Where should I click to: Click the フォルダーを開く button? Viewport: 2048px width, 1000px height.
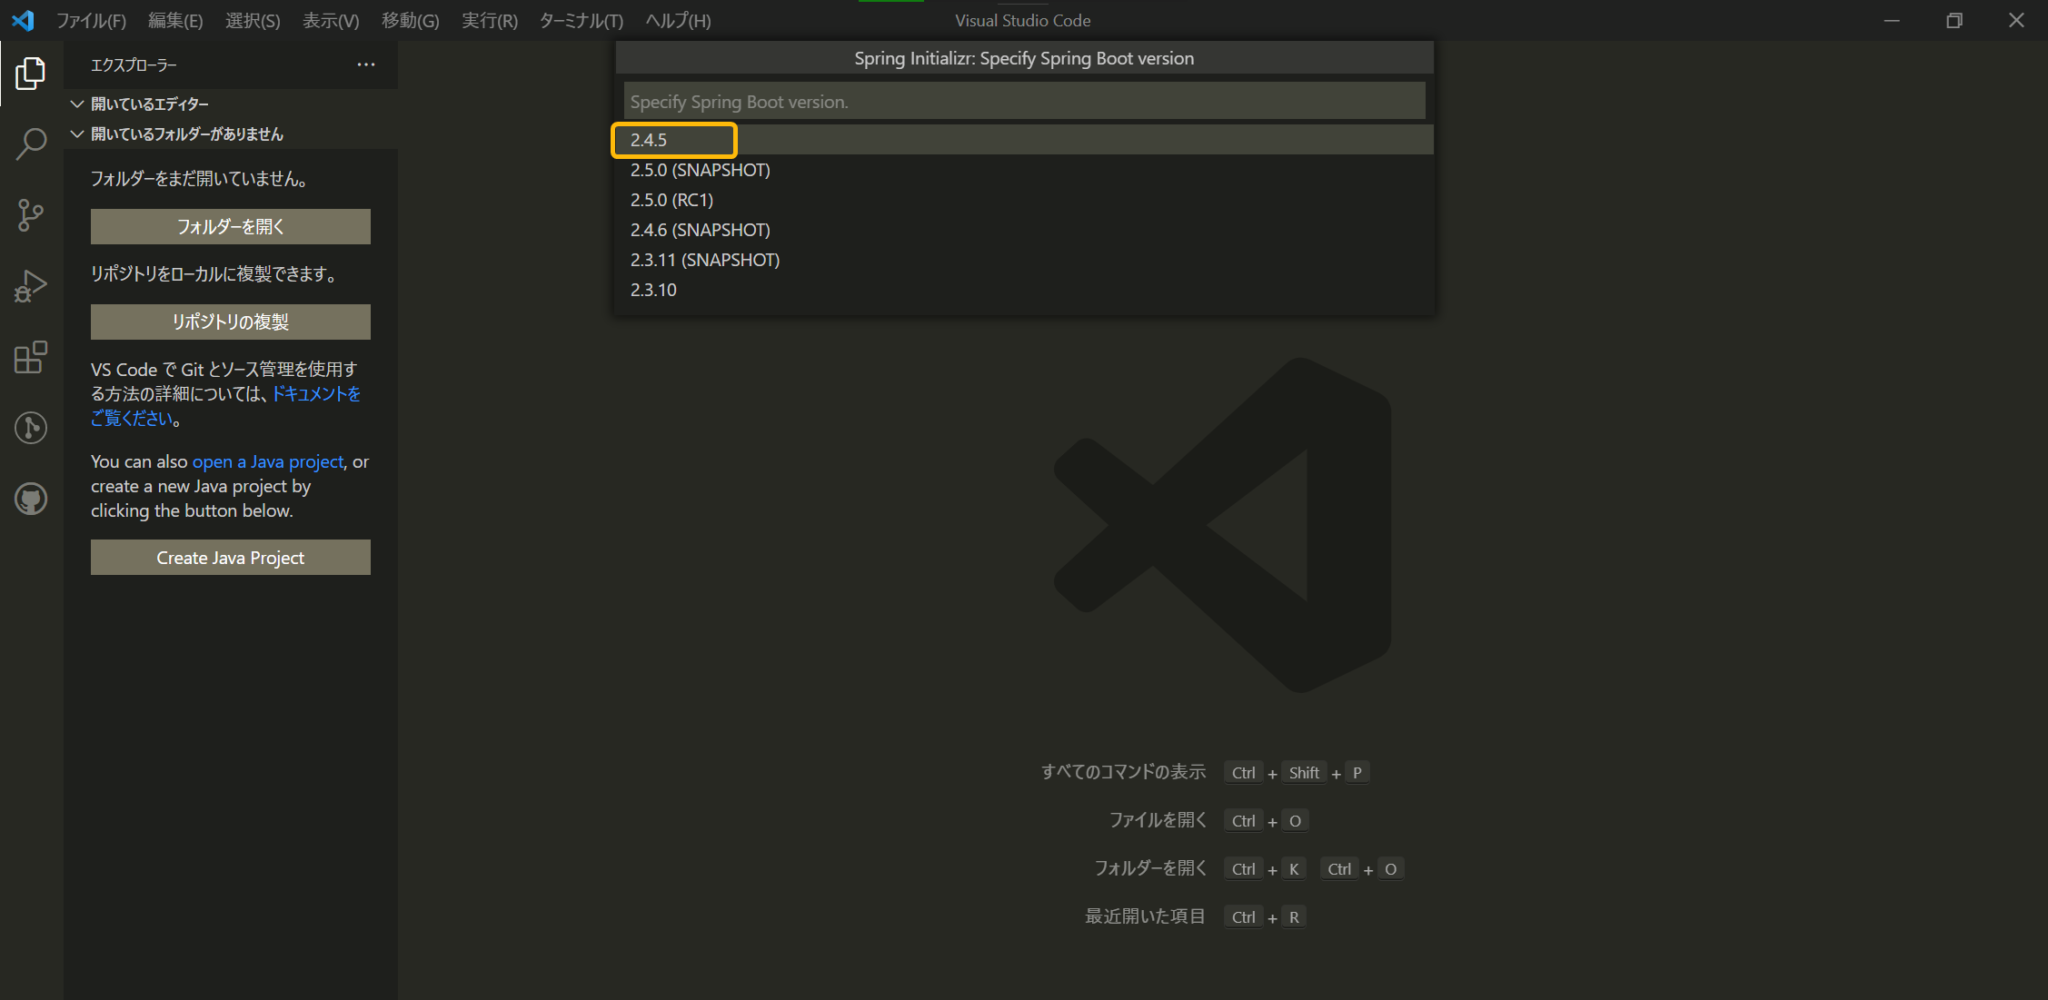tap(230, 226)
